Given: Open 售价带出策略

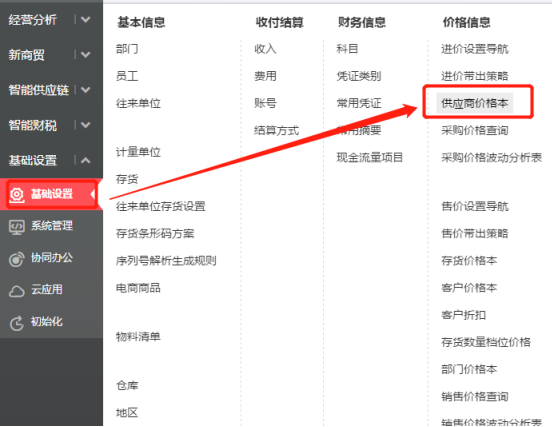Looking at the screenshot, I should tap(475, 233).
